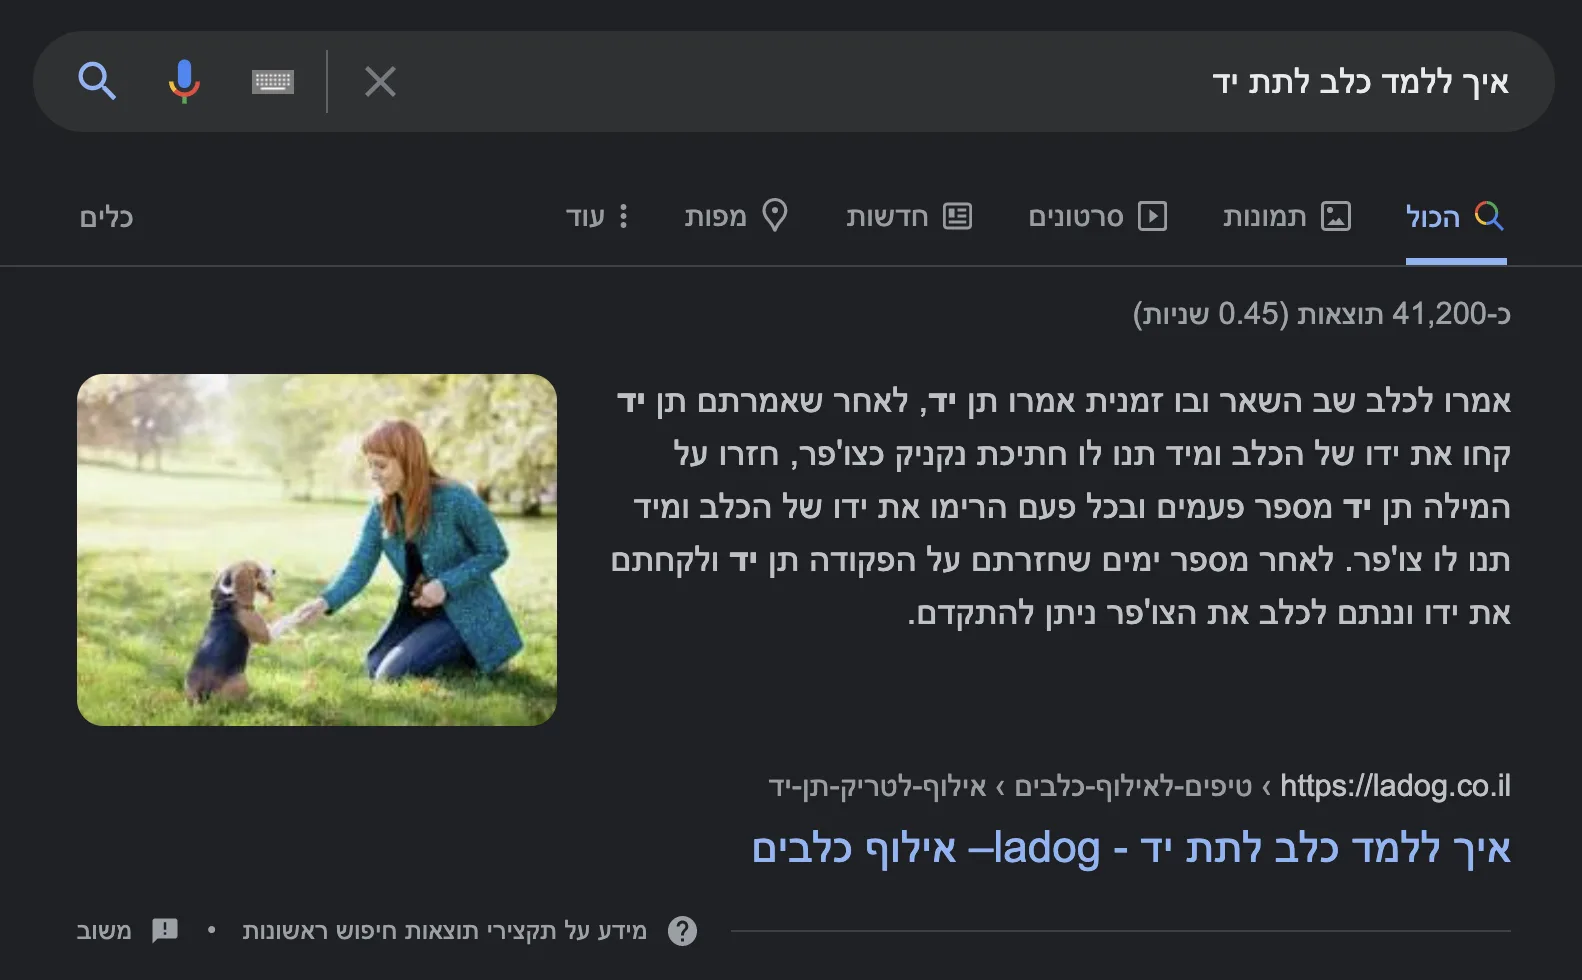Open the on-screen keyboard icon
Viewport: 1582px width, 980px height.
coord(273,81)
